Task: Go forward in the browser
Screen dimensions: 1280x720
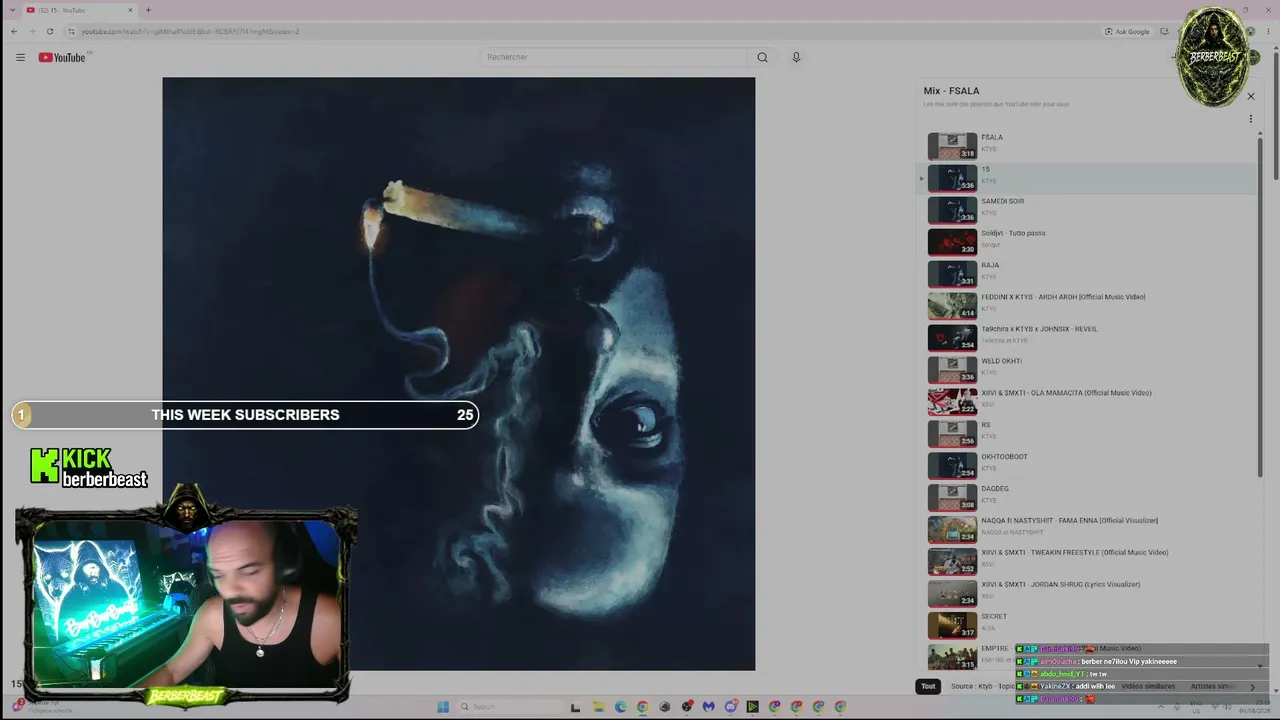Action: click(31, 31)
